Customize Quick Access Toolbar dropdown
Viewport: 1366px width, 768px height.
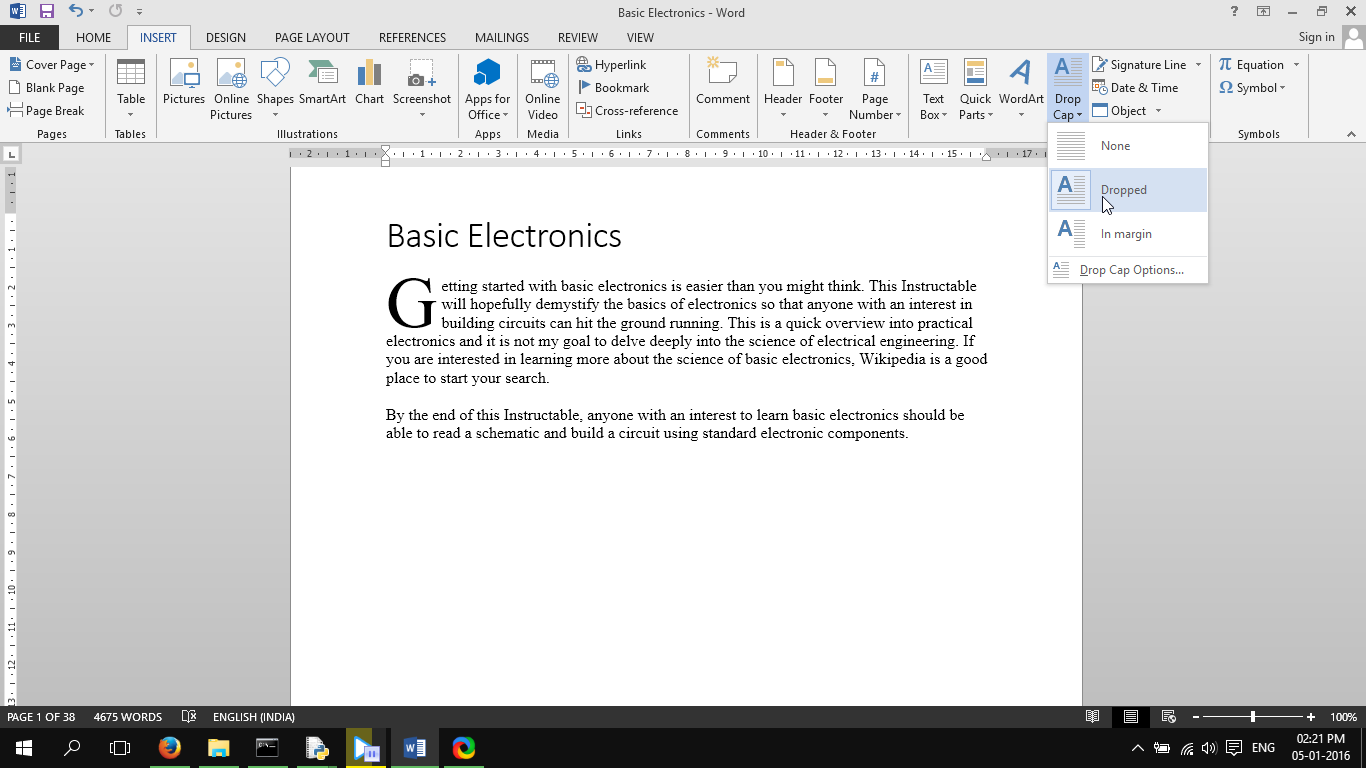139,12
